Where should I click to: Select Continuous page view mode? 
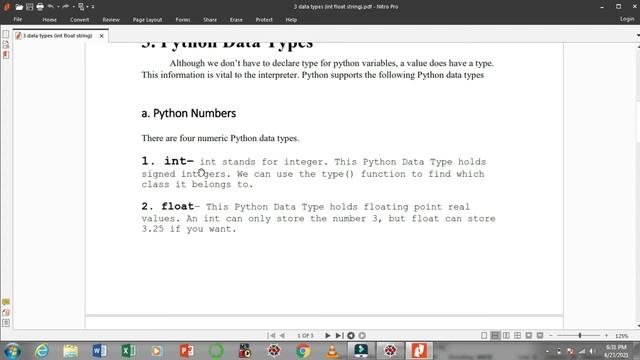click(x=495, y=336)
